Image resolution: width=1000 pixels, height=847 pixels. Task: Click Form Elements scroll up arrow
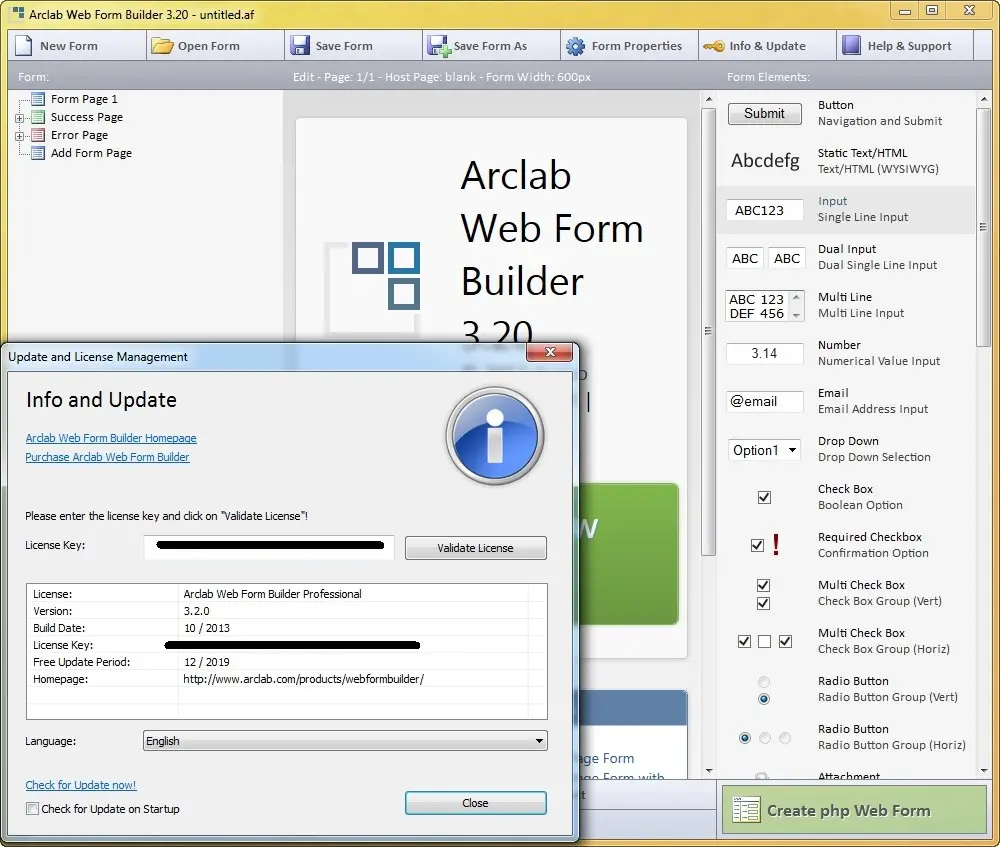[983, 99]
